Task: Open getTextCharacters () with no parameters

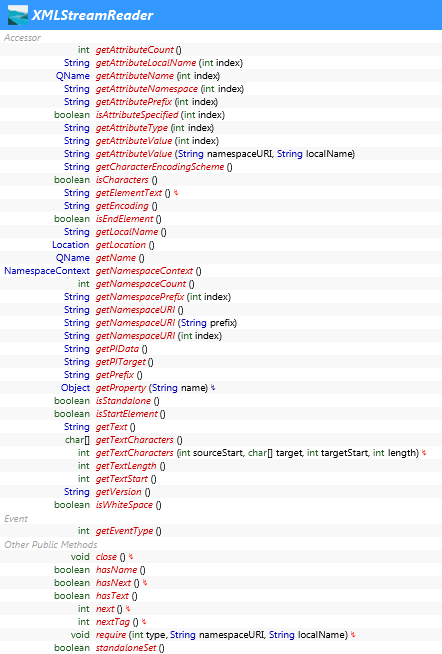Action: [135, 440]
